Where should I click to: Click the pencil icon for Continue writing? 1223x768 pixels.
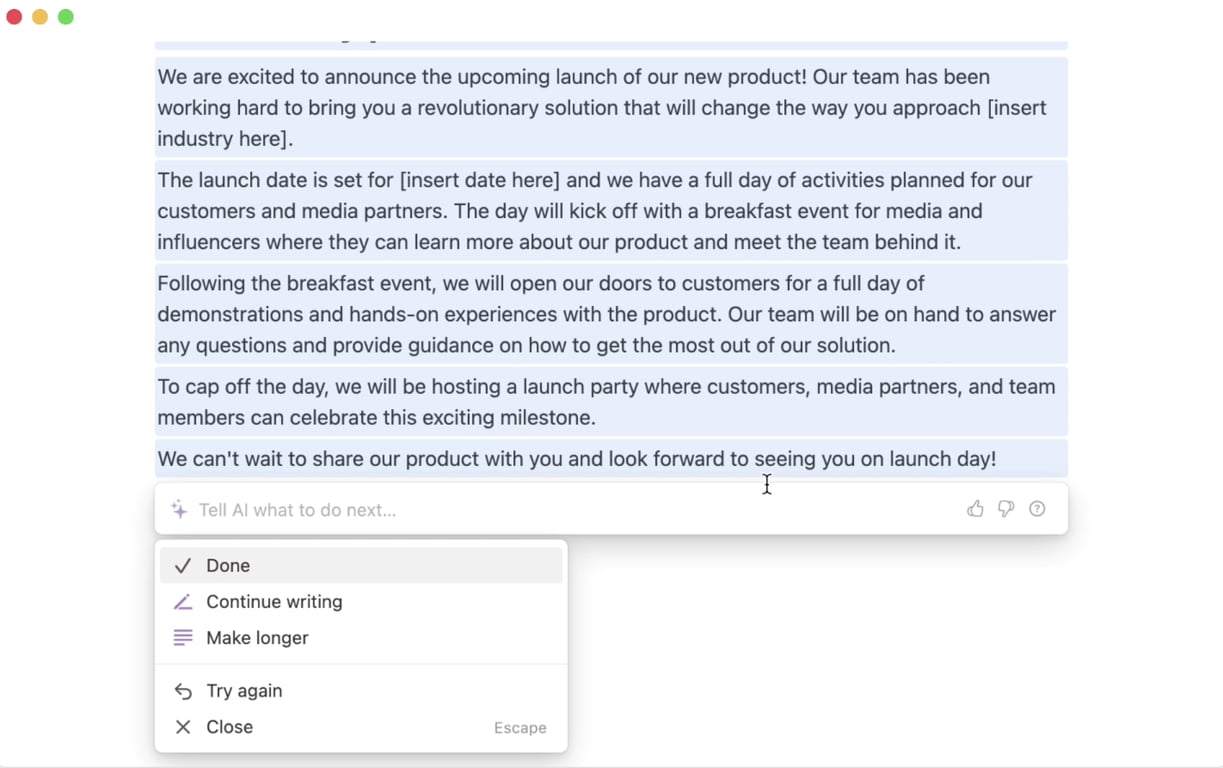click(183, 602)
